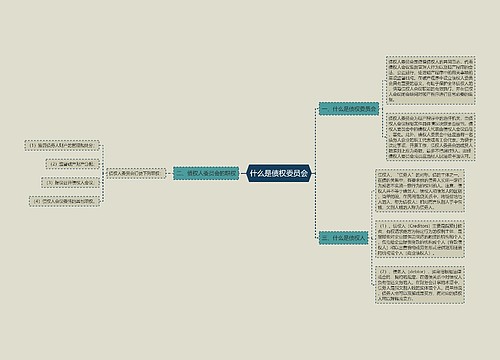Click the teal node 一、什么是债权委员会

pyautogui.click(x=349, y=109)
